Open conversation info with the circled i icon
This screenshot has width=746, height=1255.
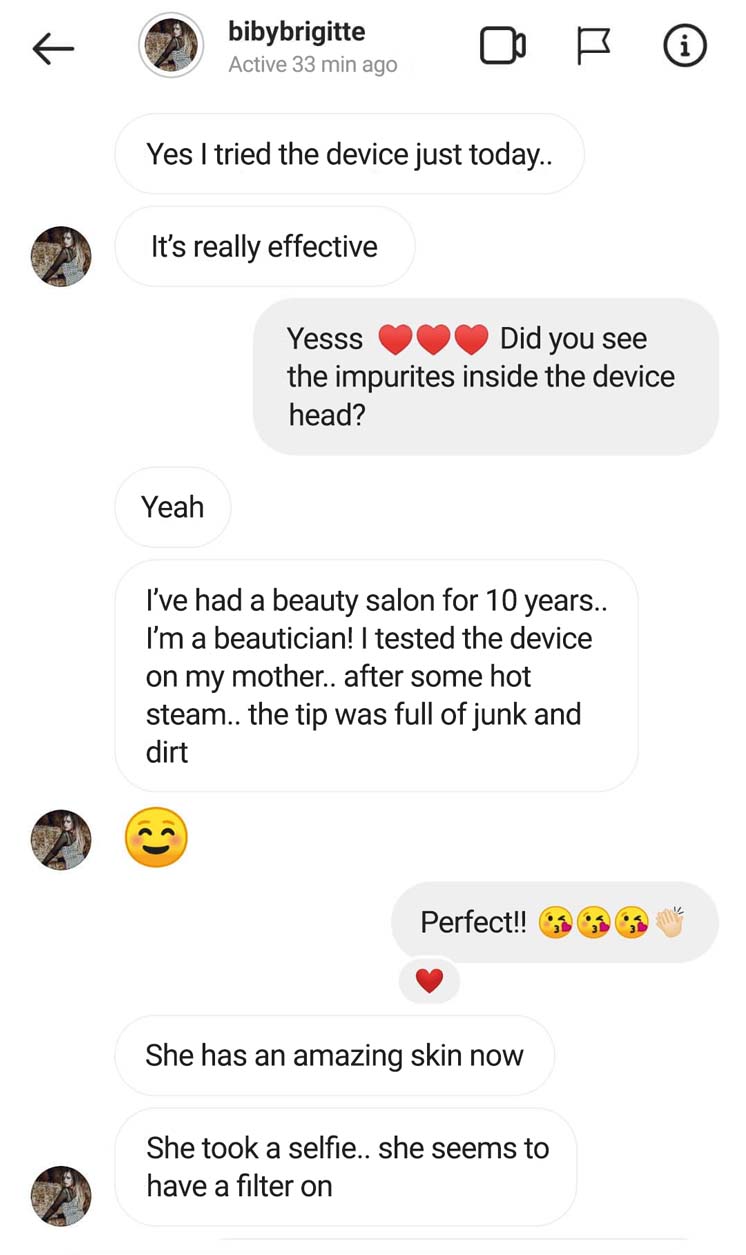[685, 46]
